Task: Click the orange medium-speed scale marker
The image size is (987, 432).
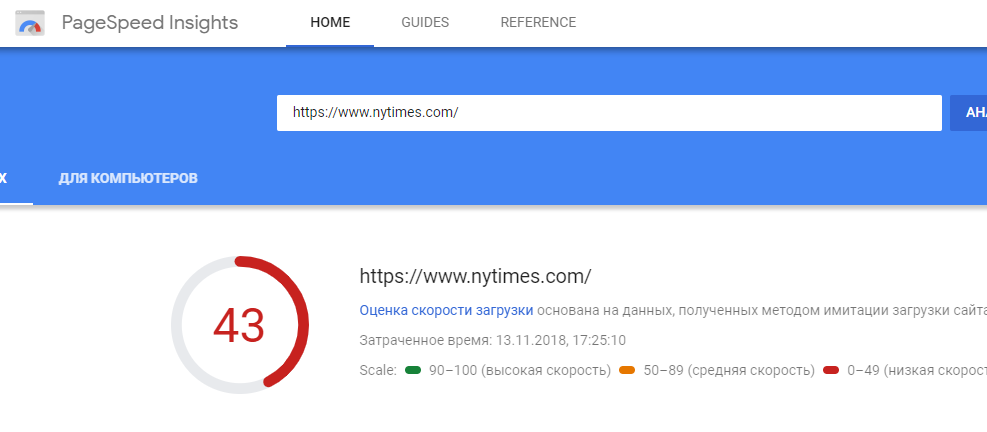Action: pyautogui.click(x=627, y=371)
